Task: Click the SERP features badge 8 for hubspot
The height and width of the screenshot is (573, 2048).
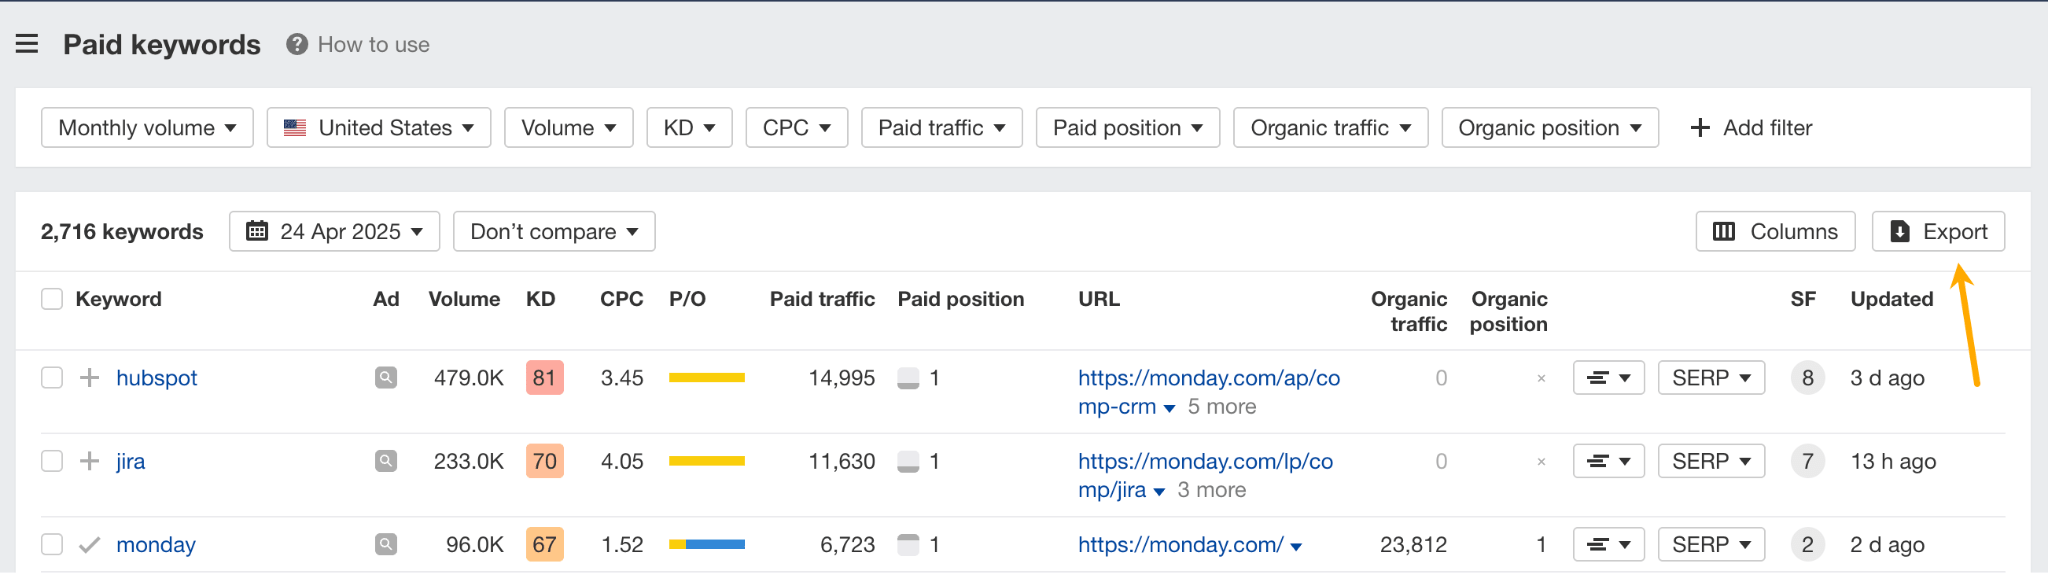Action: 1808,378
